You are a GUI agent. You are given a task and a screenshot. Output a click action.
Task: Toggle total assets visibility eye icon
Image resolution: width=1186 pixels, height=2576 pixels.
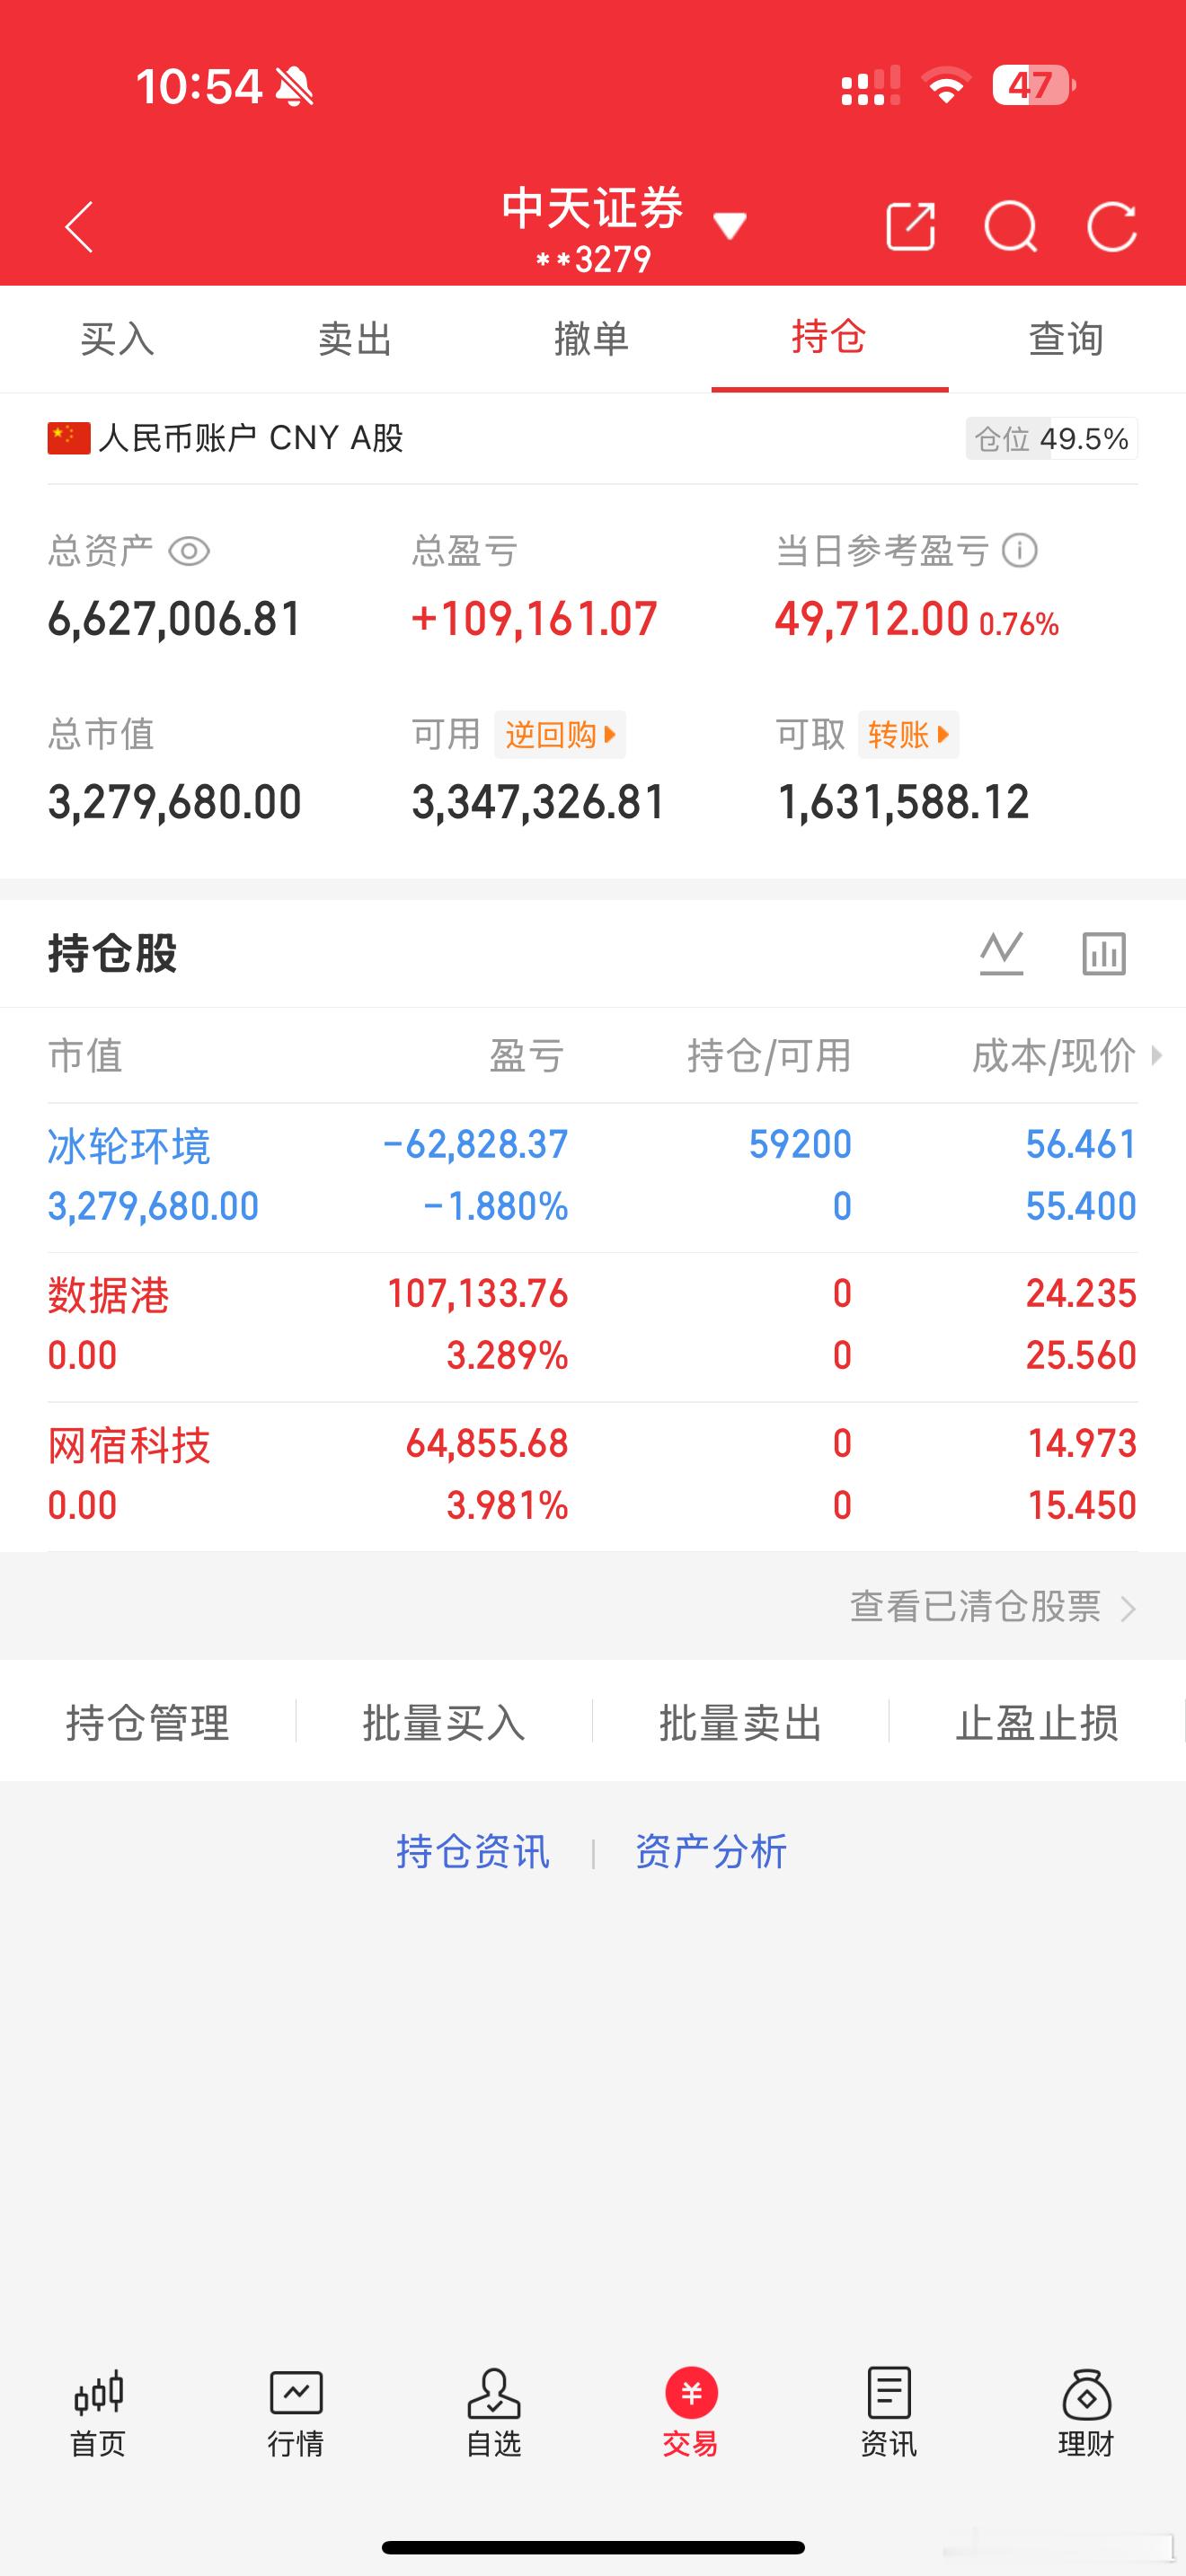point(189,551)
